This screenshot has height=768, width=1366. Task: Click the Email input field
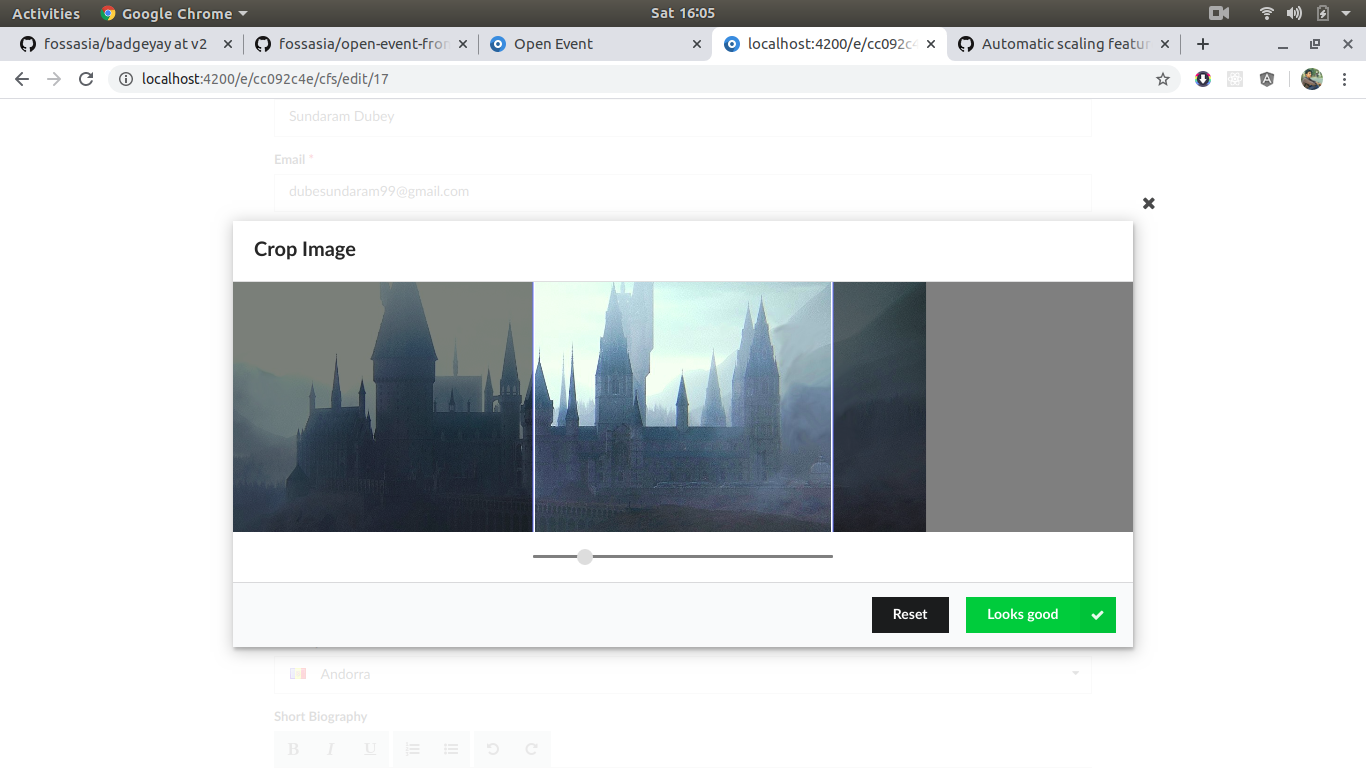tap(683, 191)
